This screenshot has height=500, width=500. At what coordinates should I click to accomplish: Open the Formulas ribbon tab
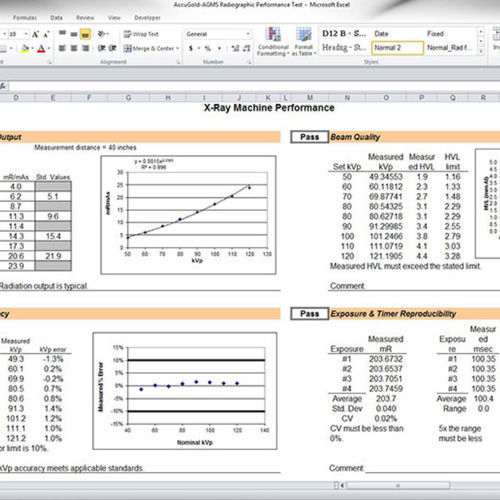click(25, 18)
